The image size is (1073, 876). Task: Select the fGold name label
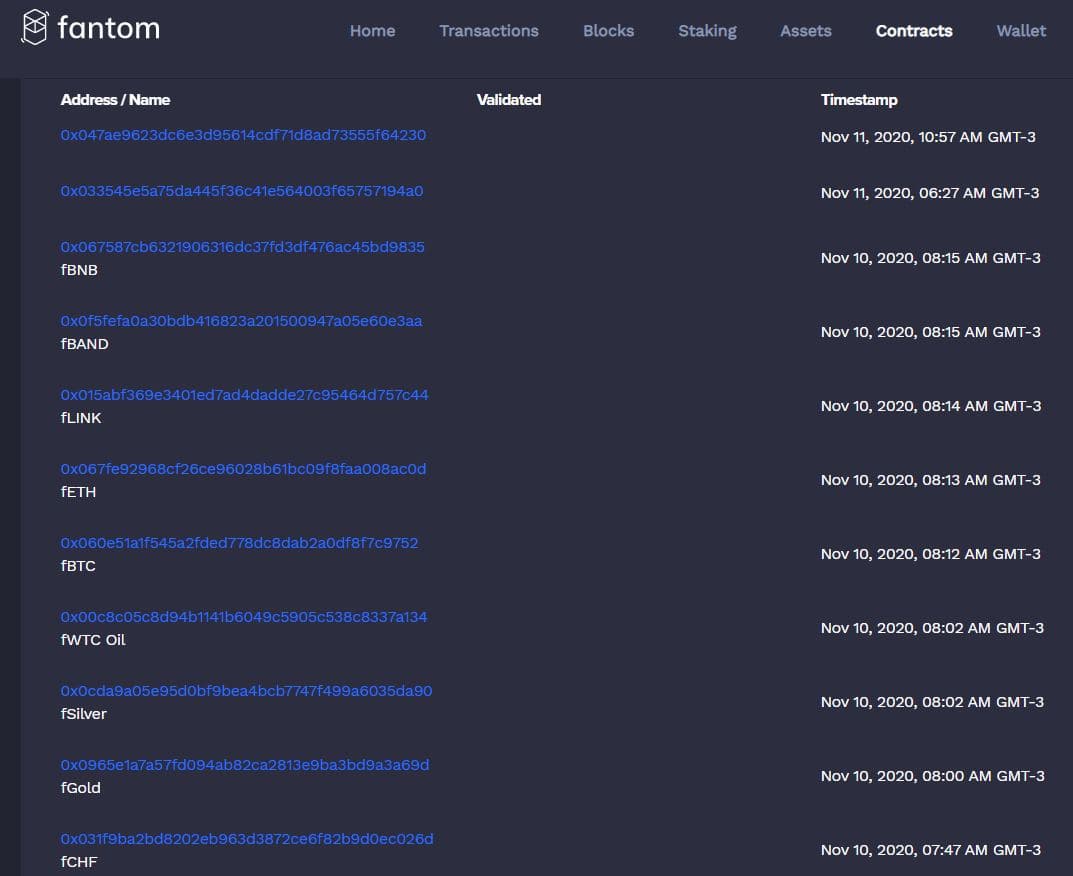click(80, 788)
